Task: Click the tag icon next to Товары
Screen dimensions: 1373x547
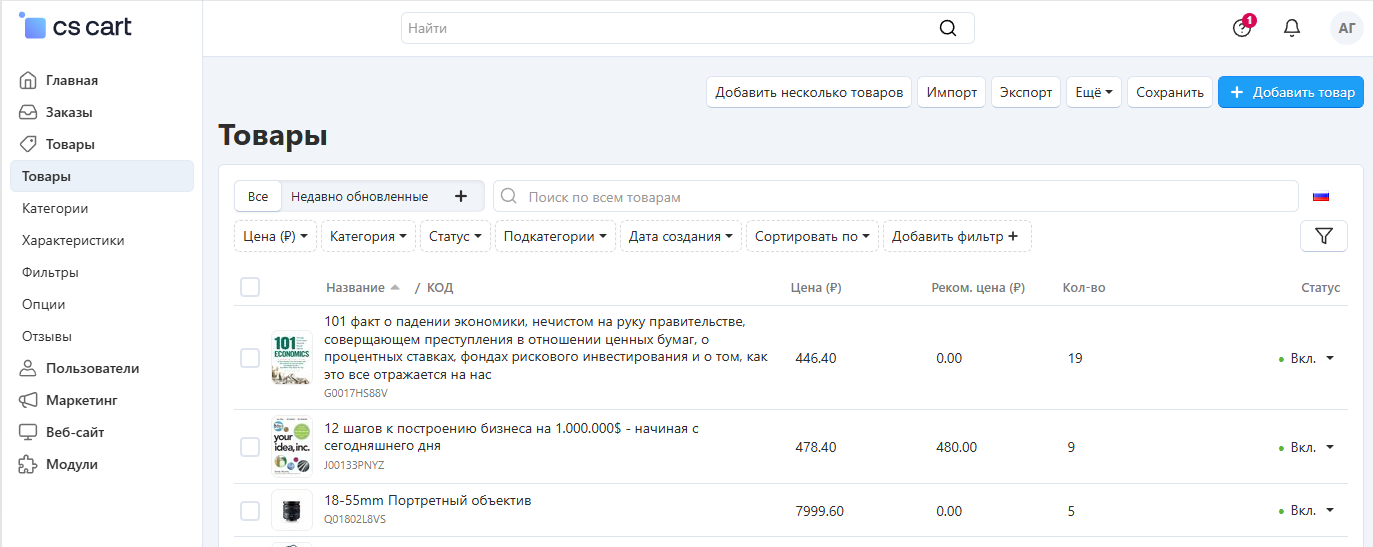Action: [x=28, y=144]
